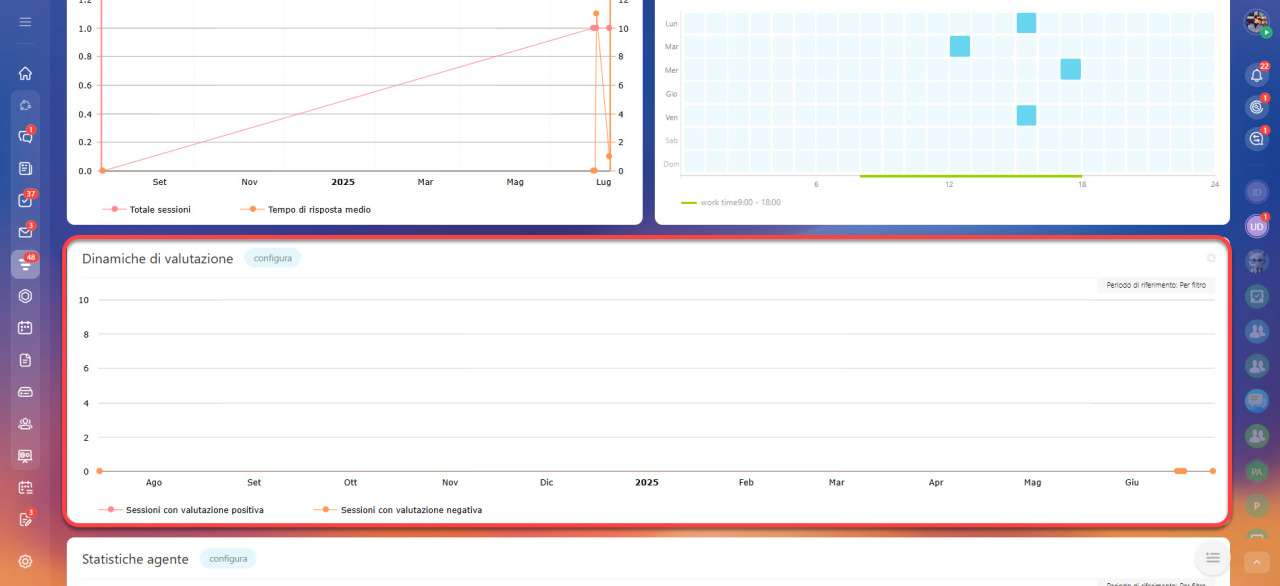Open the ID contact avatar in right sidebar
Image resolution: width=1280 pixels, height=586 pixels.
(1256, 192)
